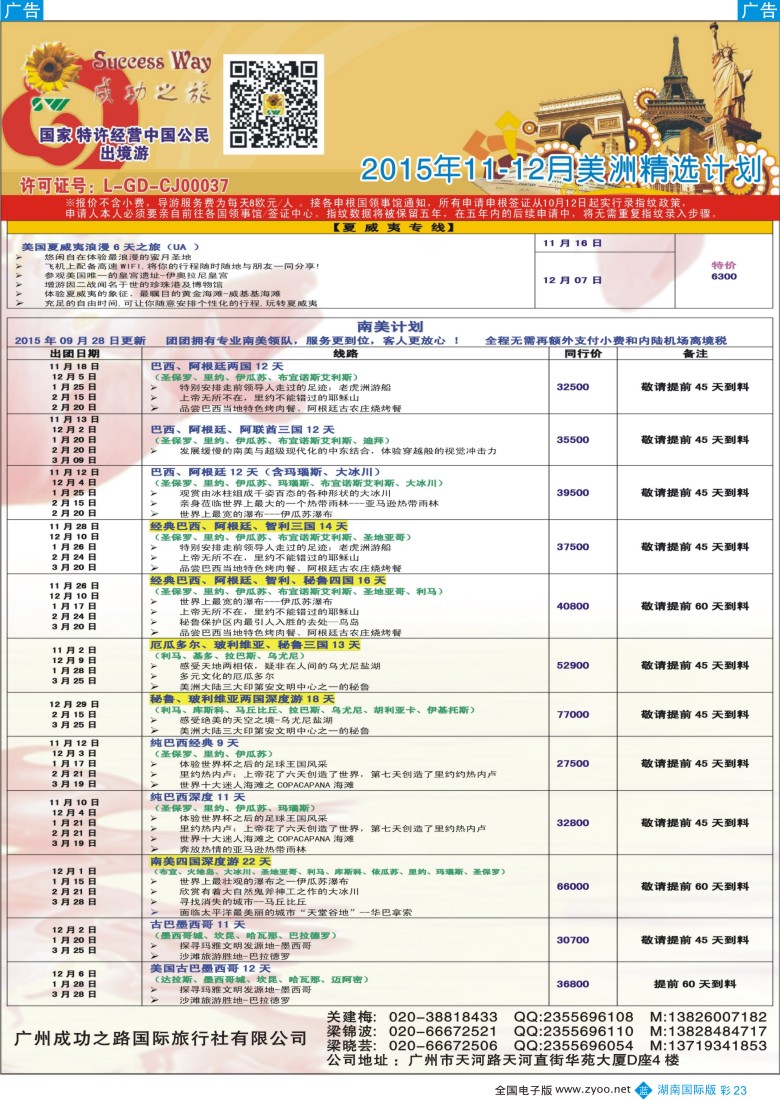Viewport: 780px width, 1100px height.
Task: Click the 同行价 column header
Action: pyautogui.click(x=583, y=354)
